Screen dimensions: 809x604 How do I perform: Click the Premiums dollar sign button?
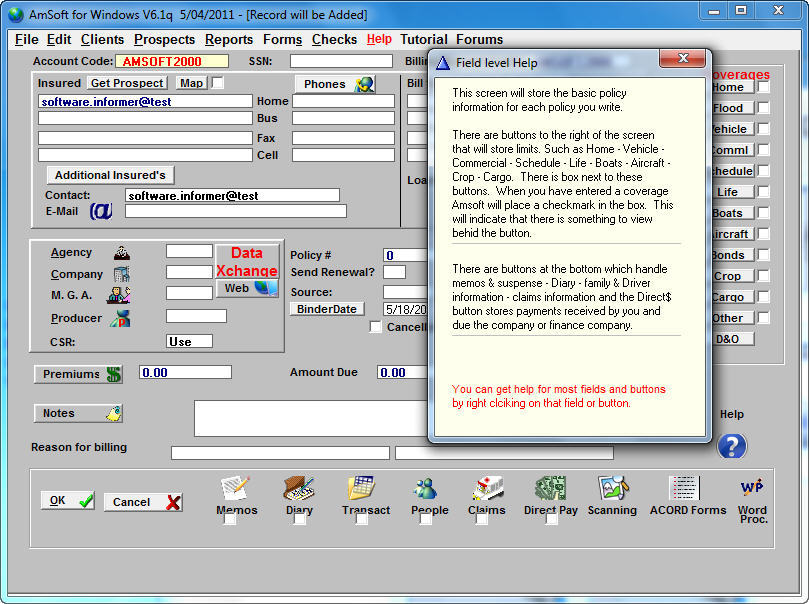78,374
